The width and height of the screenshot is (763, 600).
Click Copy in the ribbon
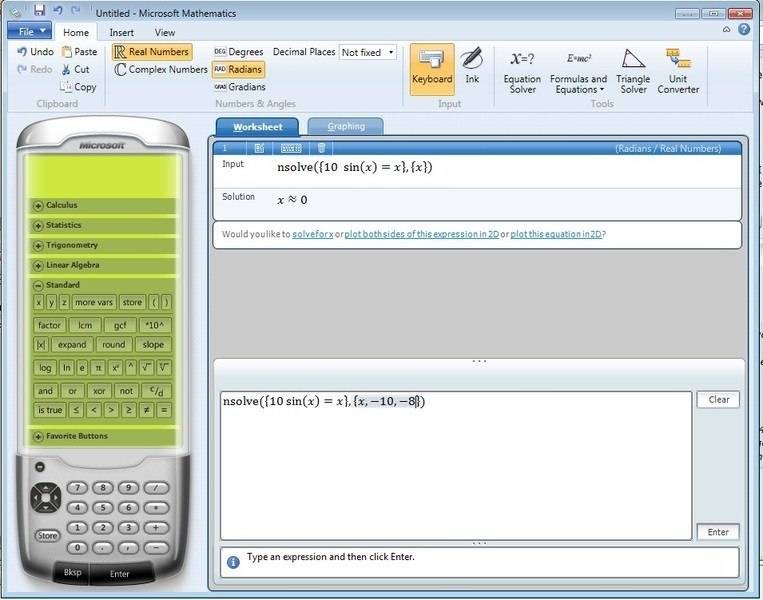click(78, 87)
